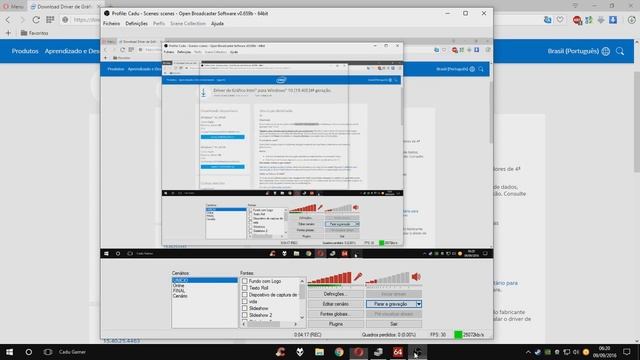Click the red adblock extension icon

[577, 20]
